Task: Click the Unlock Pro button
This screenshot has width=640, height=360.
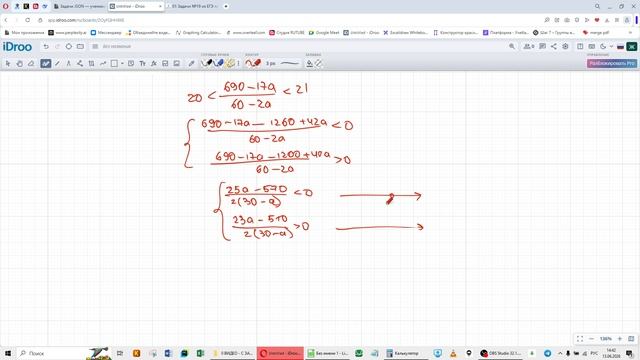Action: (611, 63)
